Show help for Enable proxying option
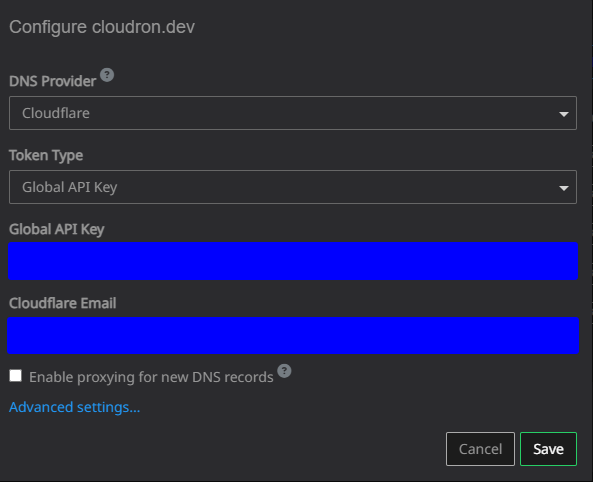Viewport: 593px width, 482px height. click(284, 371)
